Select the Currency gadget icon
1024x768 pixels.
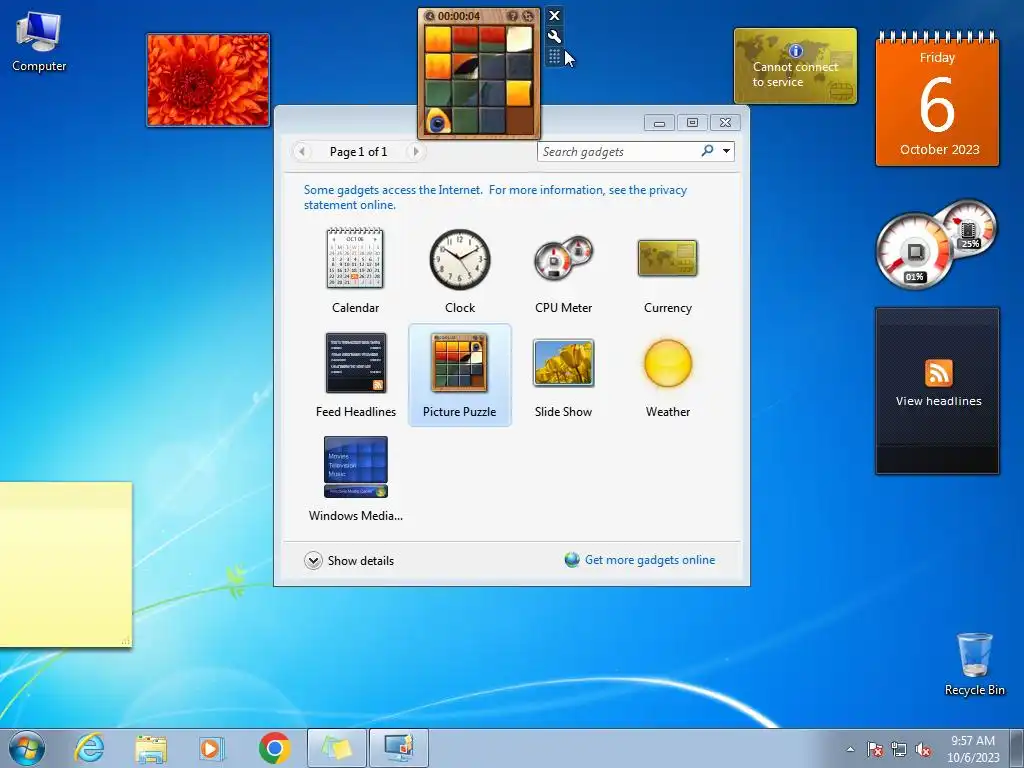tap(667, 259)
